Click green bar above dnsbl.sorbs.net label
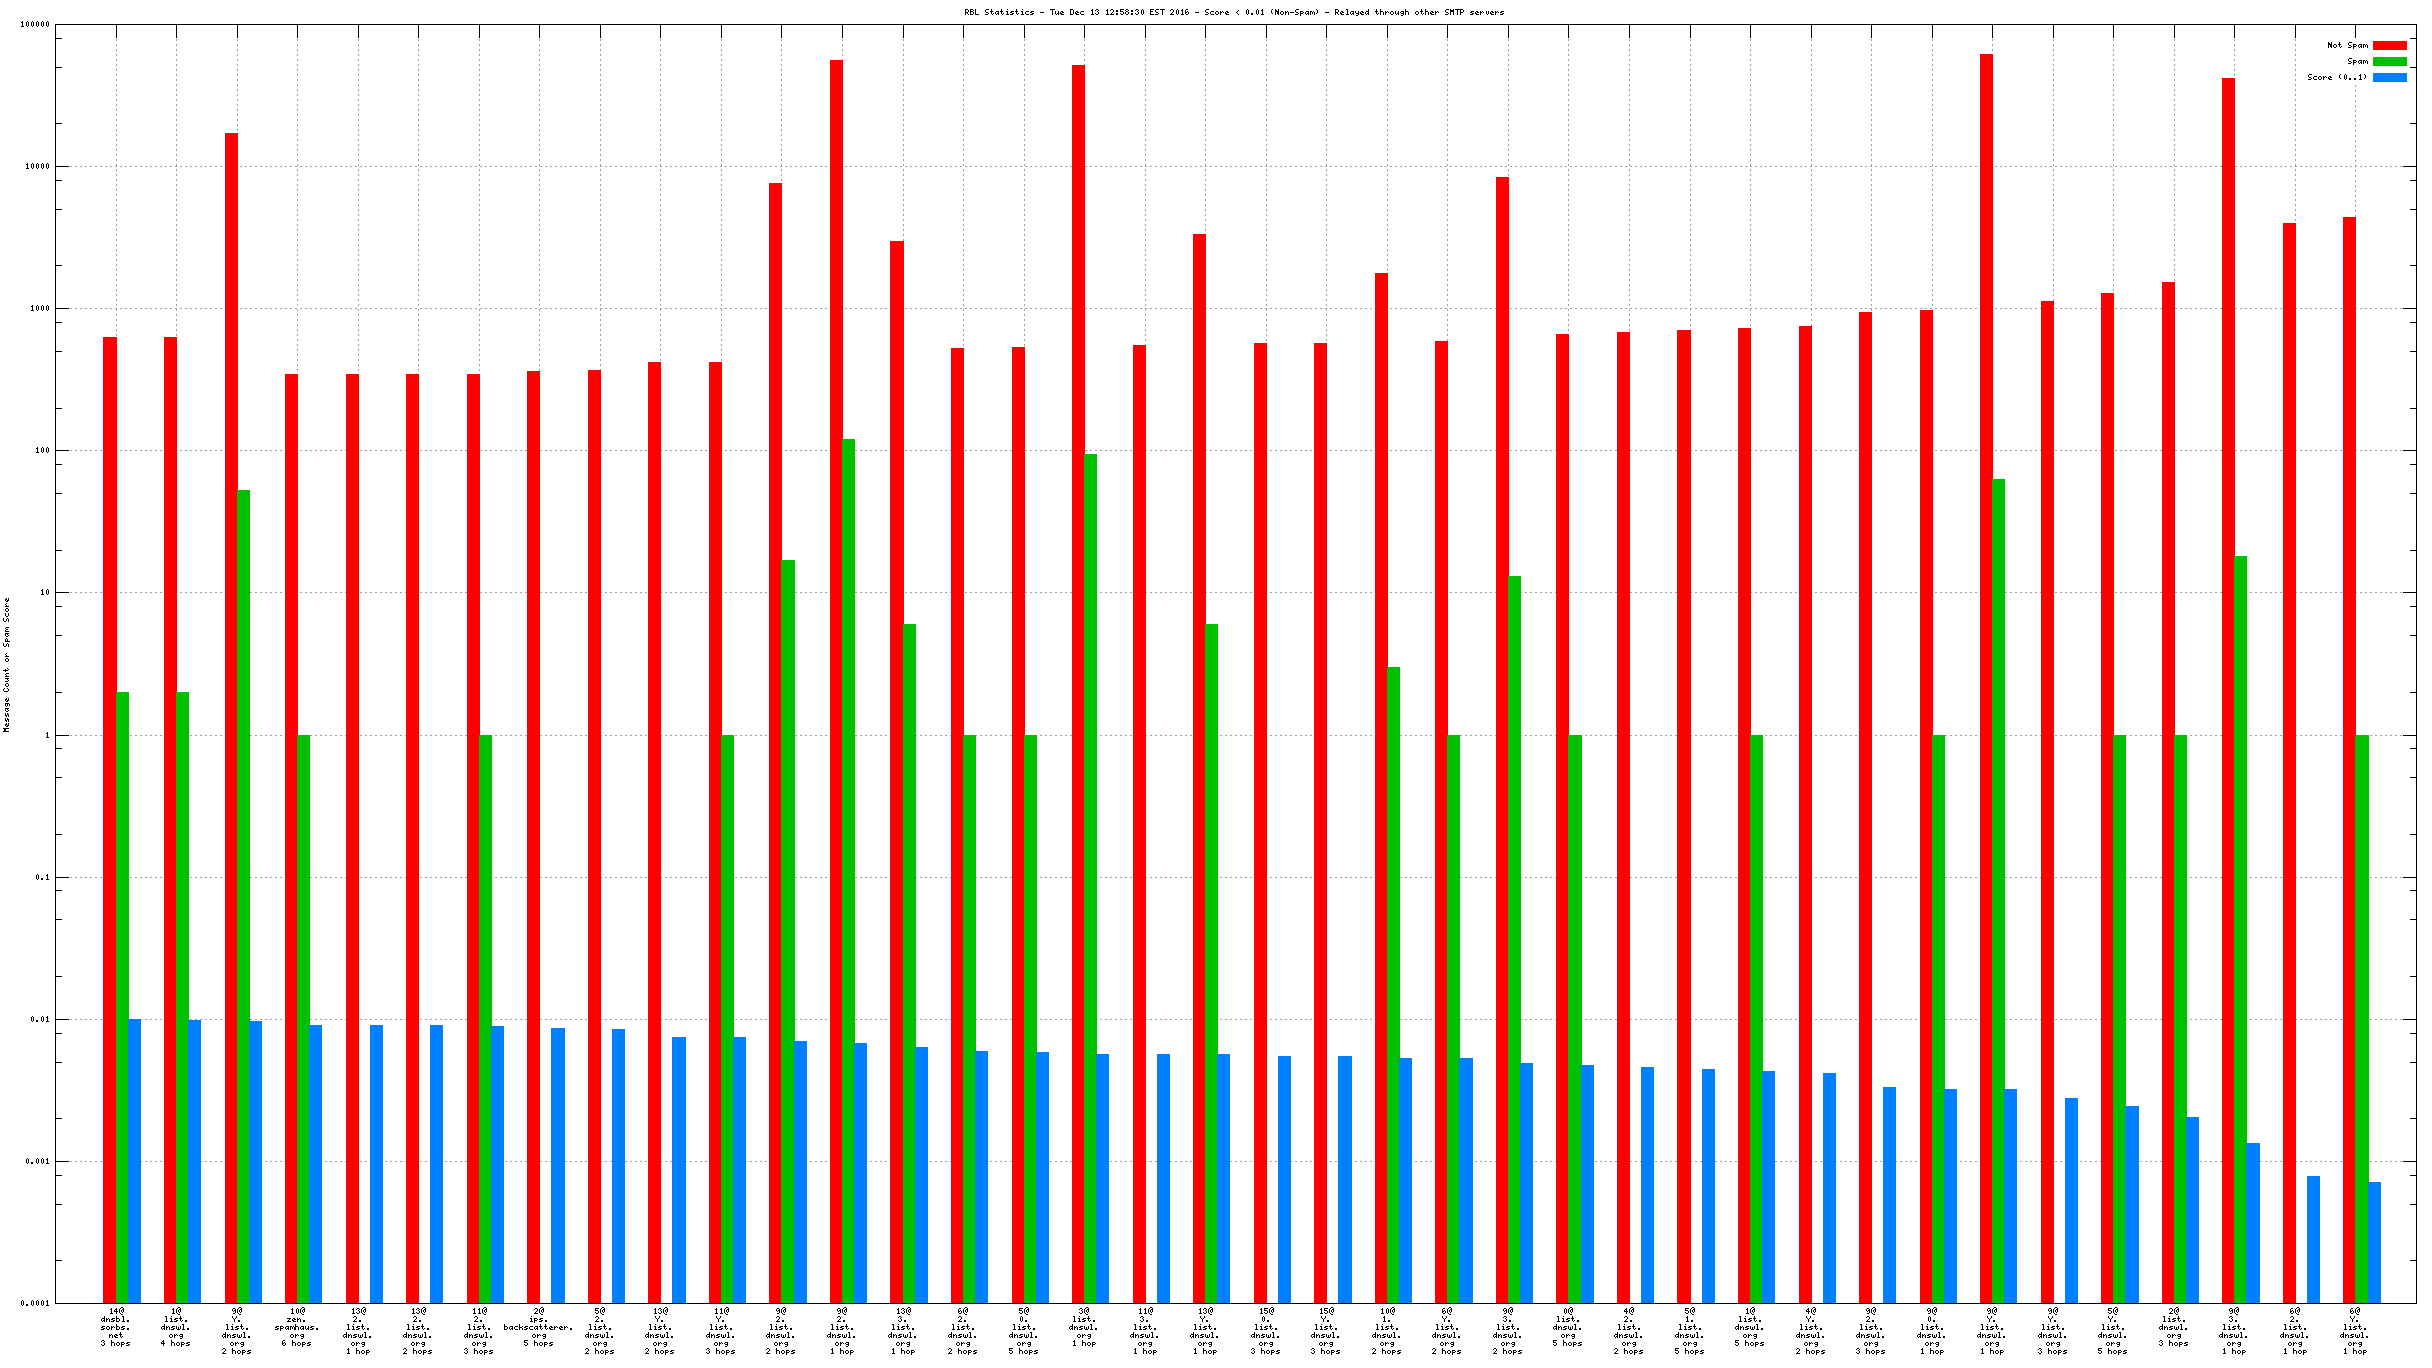This screenshot has width=2432, height=1368. (122, 996)
